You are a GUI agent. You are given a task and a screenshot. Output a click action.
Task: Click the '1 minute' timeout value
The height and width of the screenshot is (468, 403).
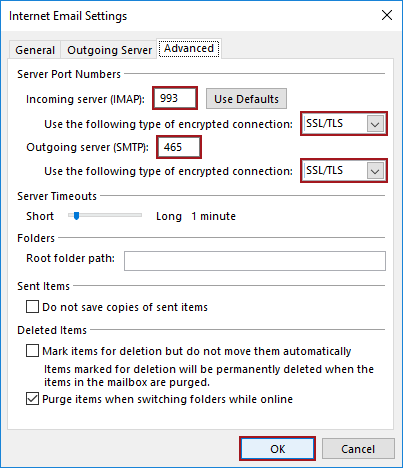tap(213, 216)
